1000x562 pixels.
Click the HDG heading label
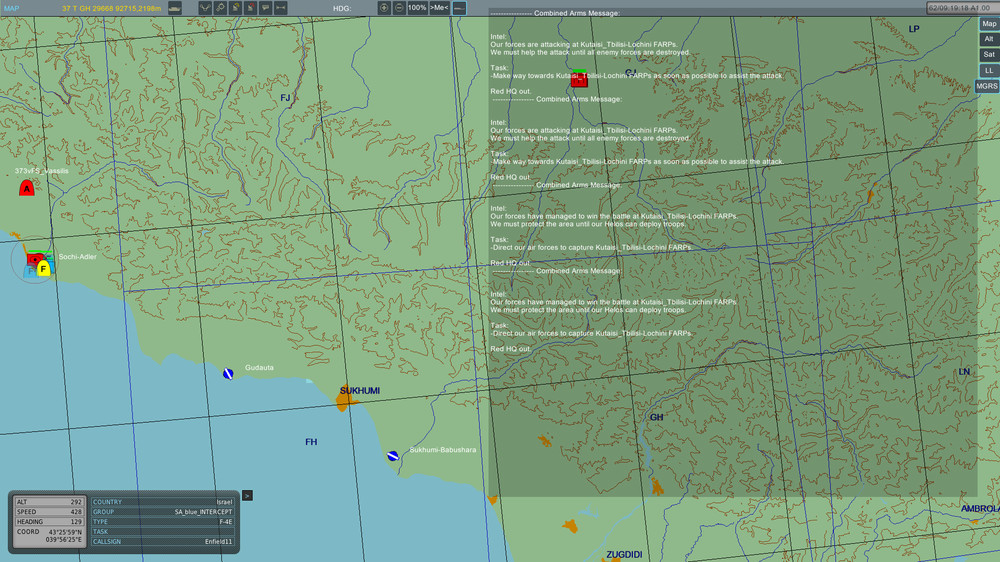tap(342, 8)
